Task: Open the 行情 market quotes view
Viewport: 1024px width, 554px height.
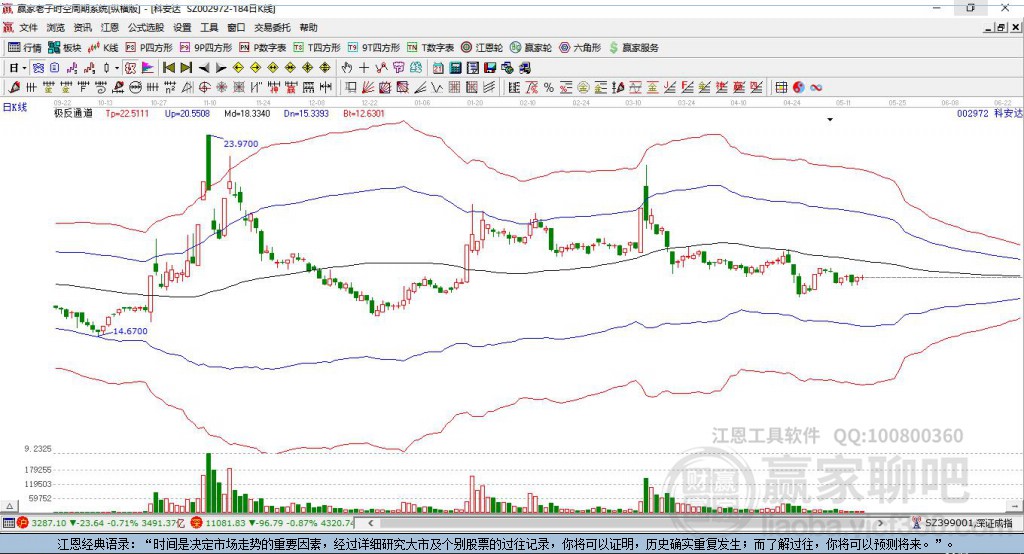Action: click(x=25, y=48)
